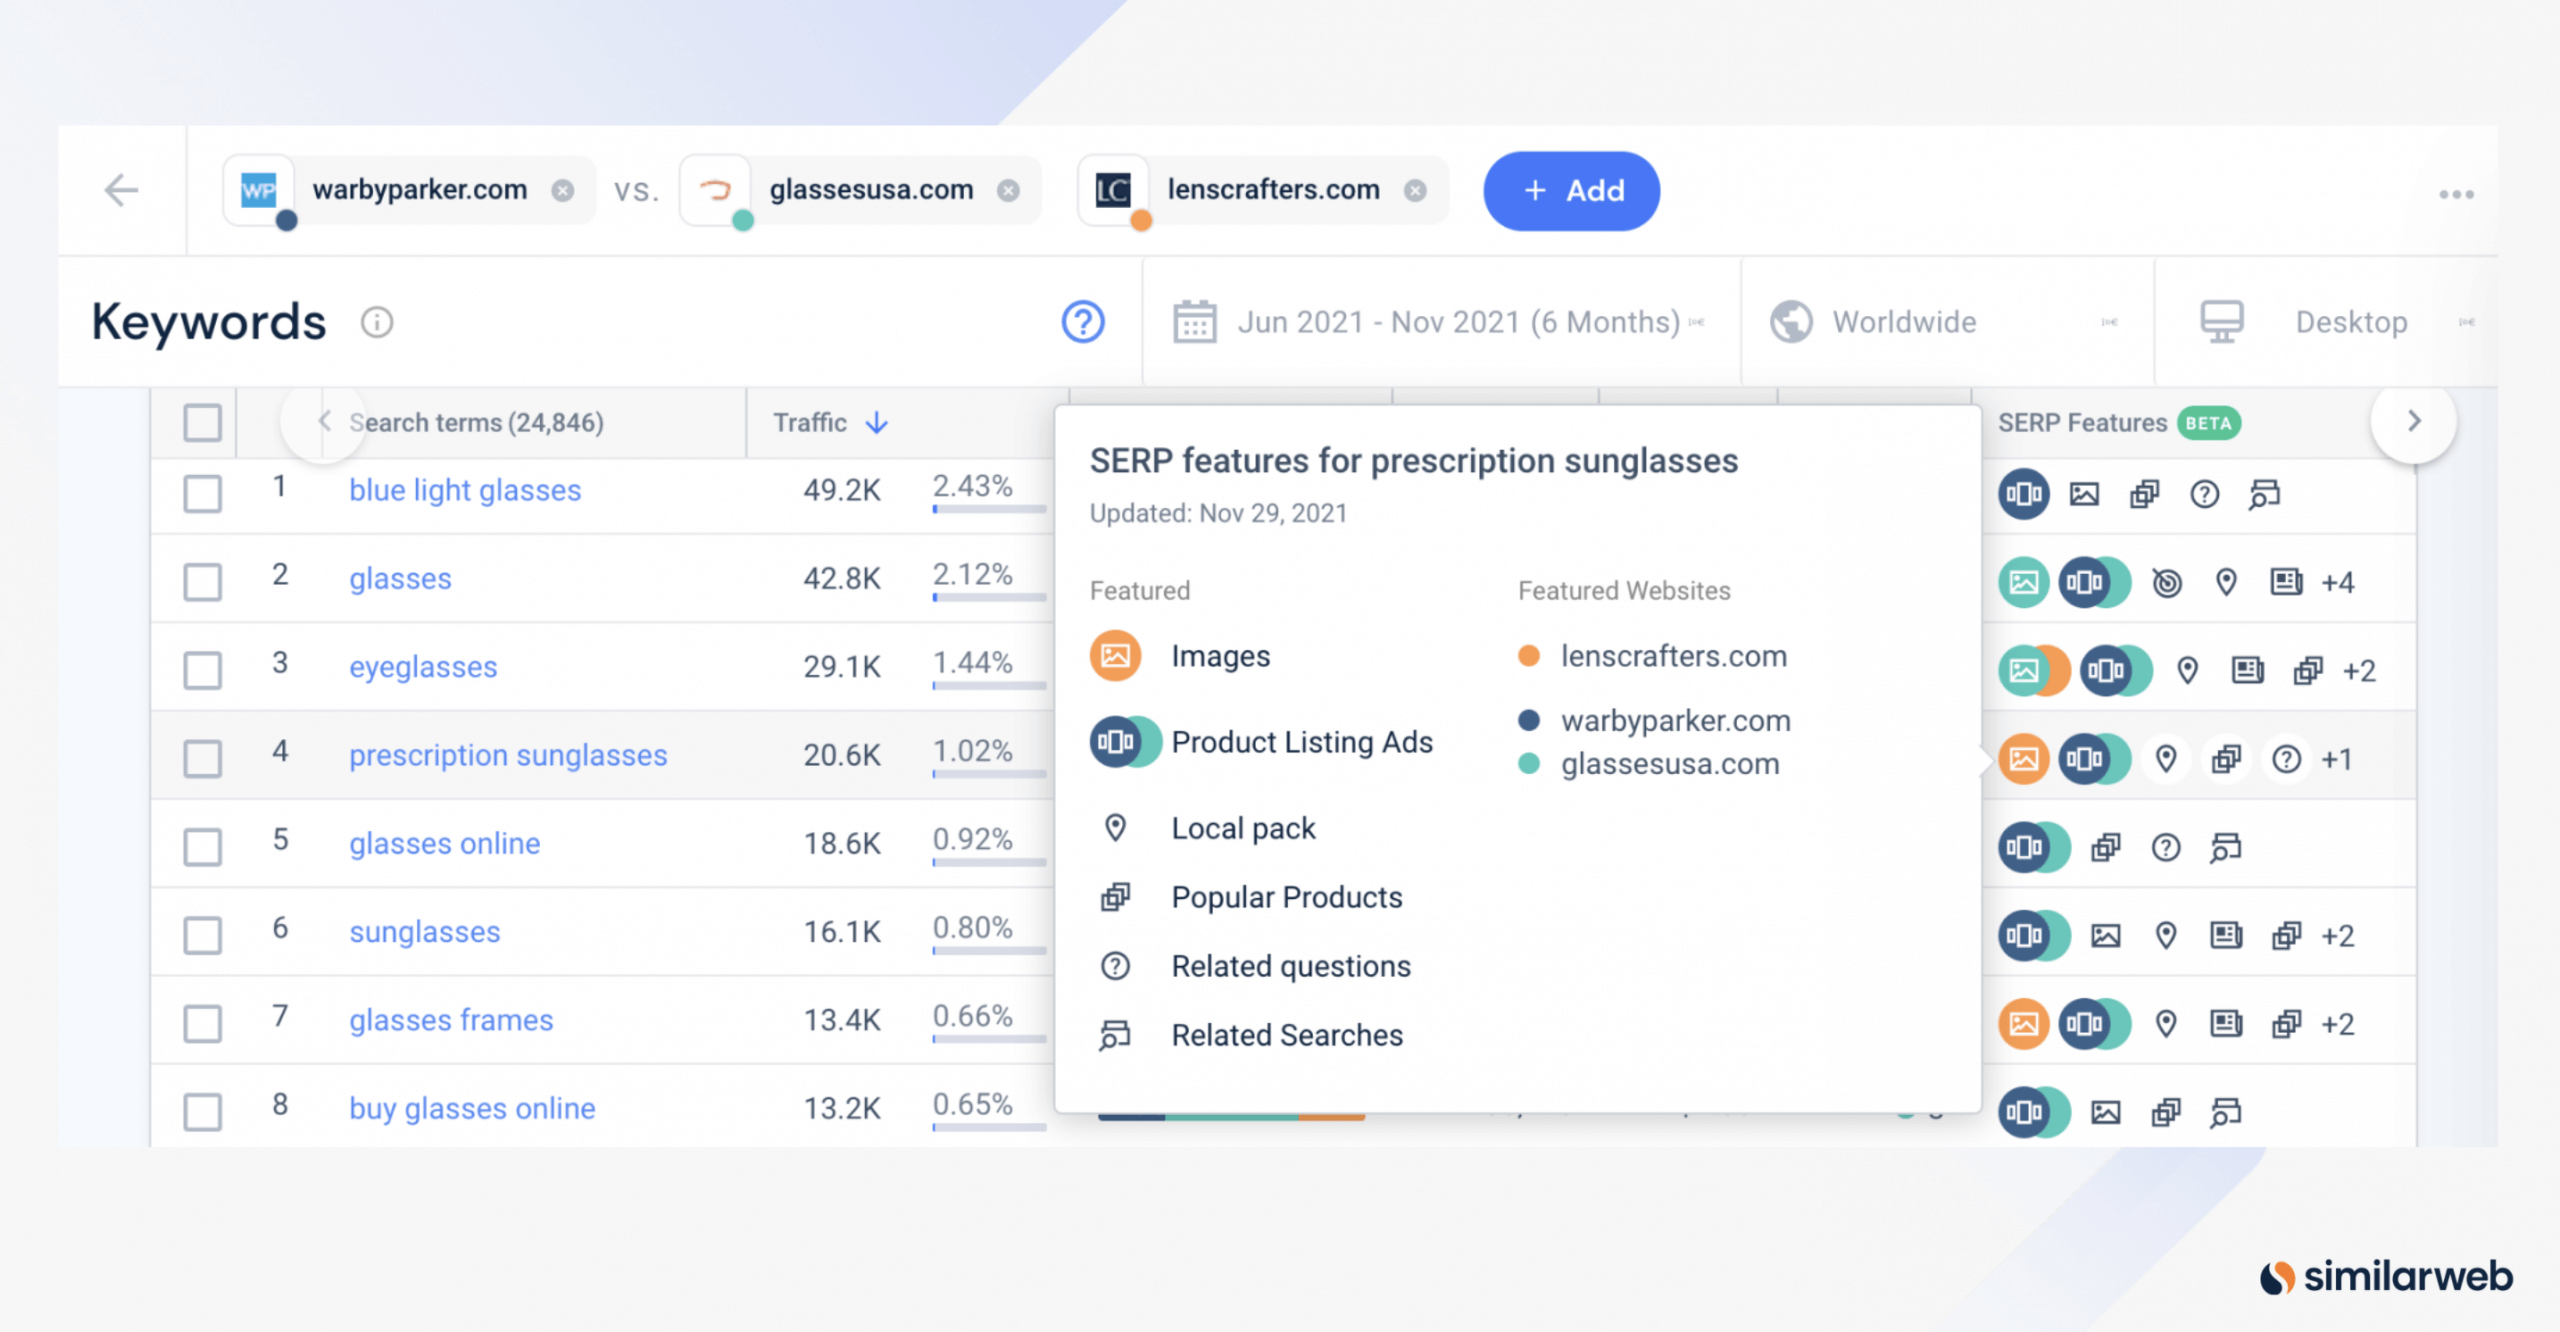Remove lenscrafters.com from comparison
This screenshot has width=2560, height=1332.
coord(1415,190)
